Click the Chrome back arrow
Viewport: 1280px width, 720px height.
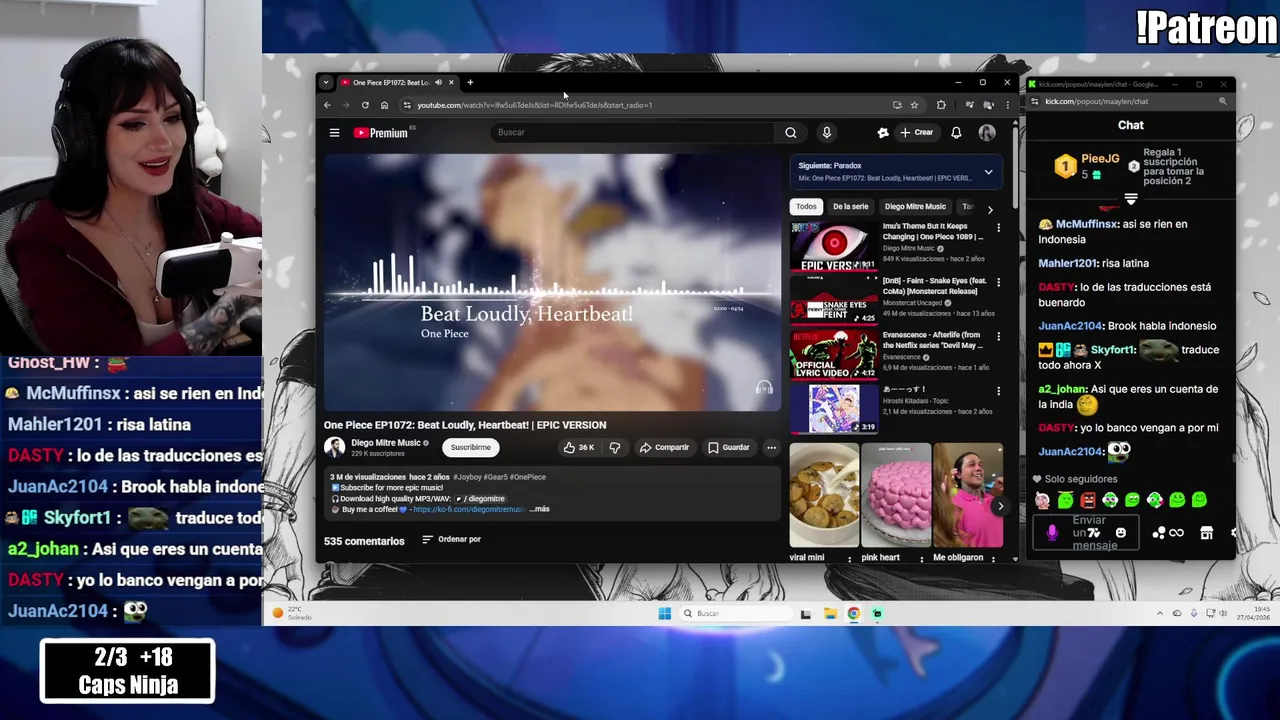click(x=327, y=105)
